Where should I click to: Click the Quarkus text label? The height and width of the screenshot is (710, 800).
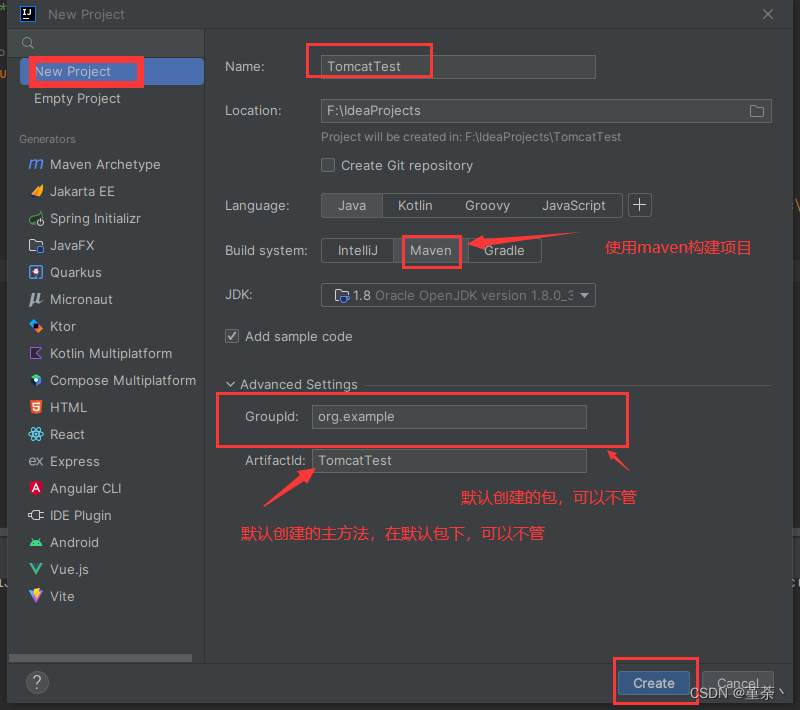coord(76,272)
